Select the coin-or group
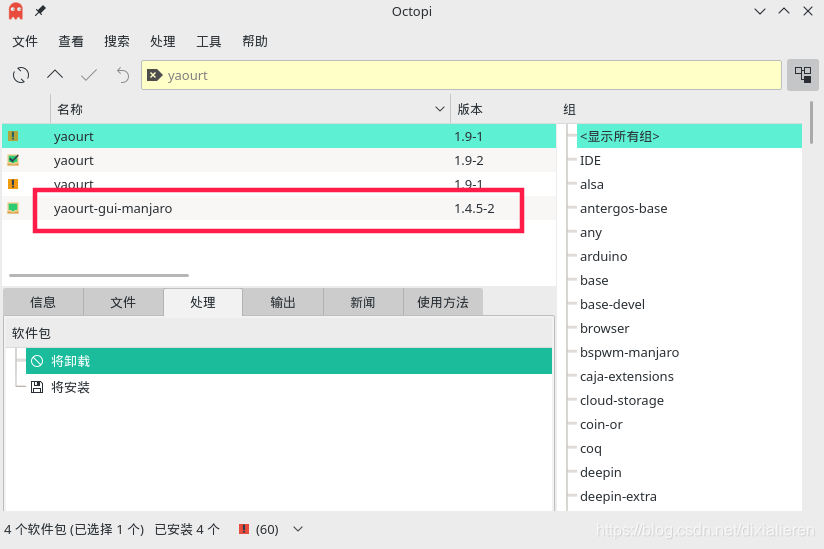The height and width of the screenshot is (549, 824). tap(601, 424)
